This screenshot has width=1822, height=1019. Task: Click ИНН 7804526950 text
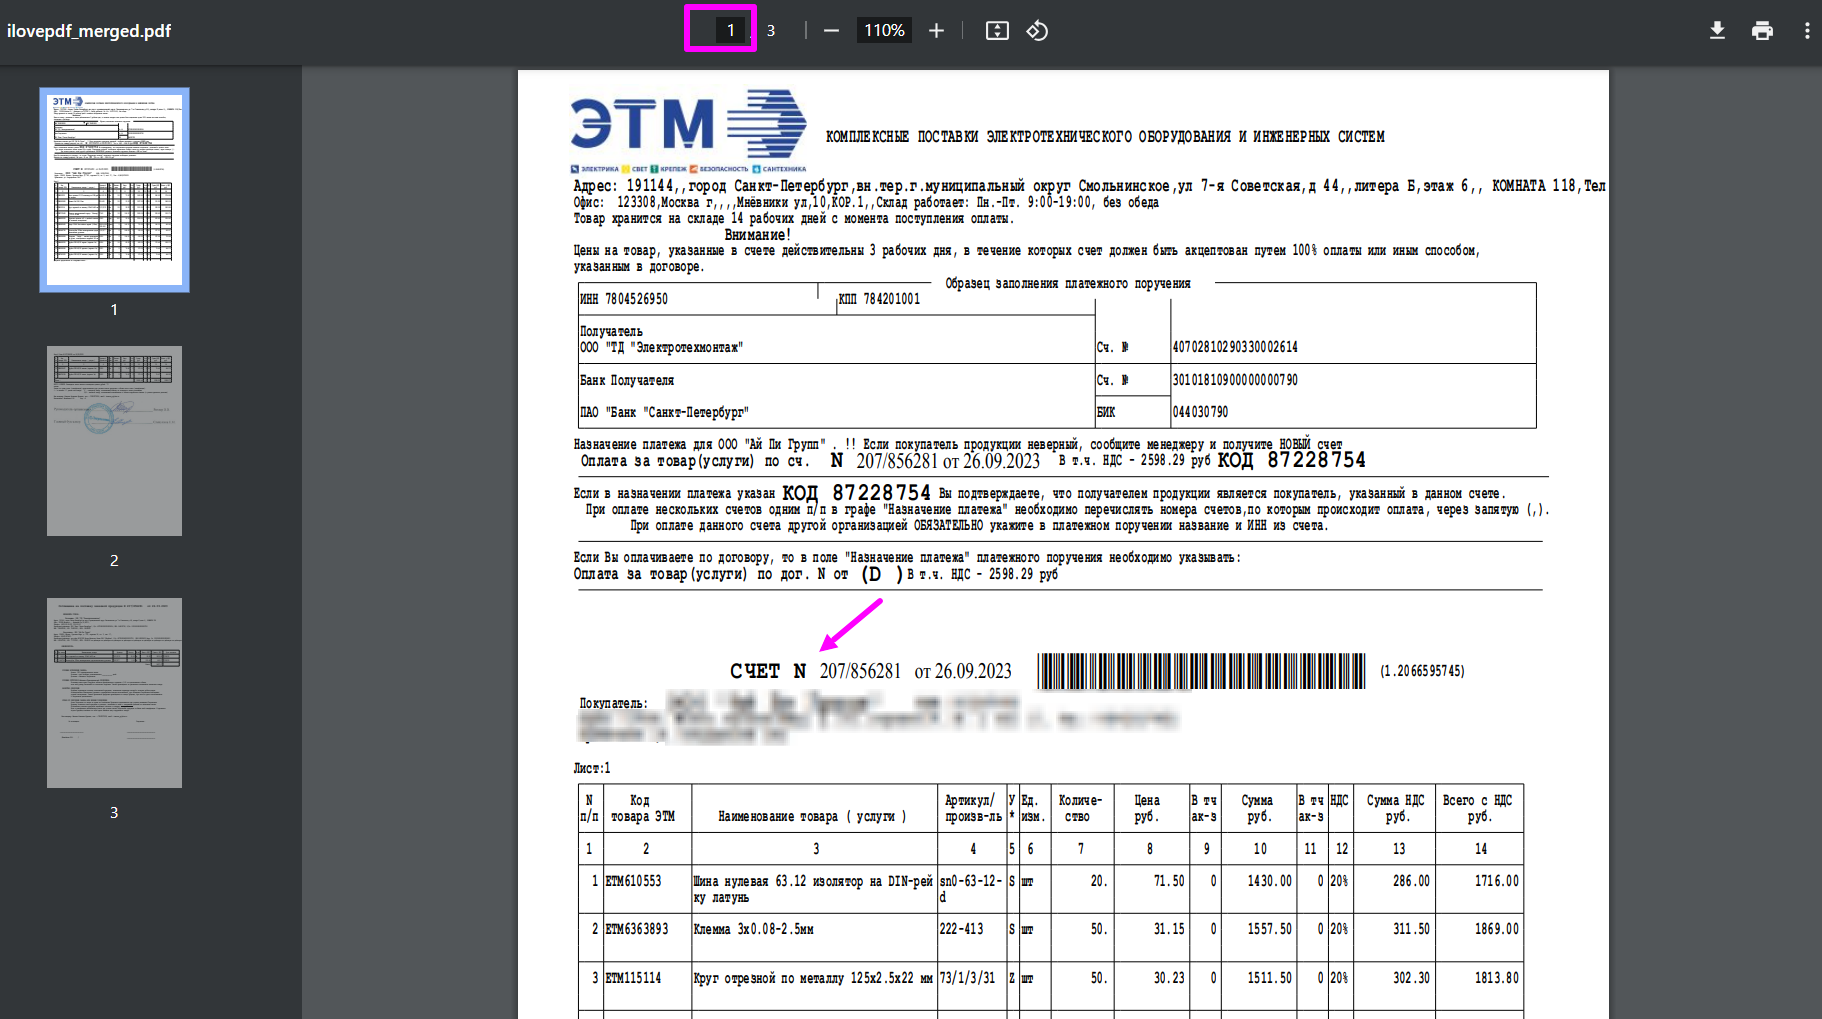[x=624, y=299]
